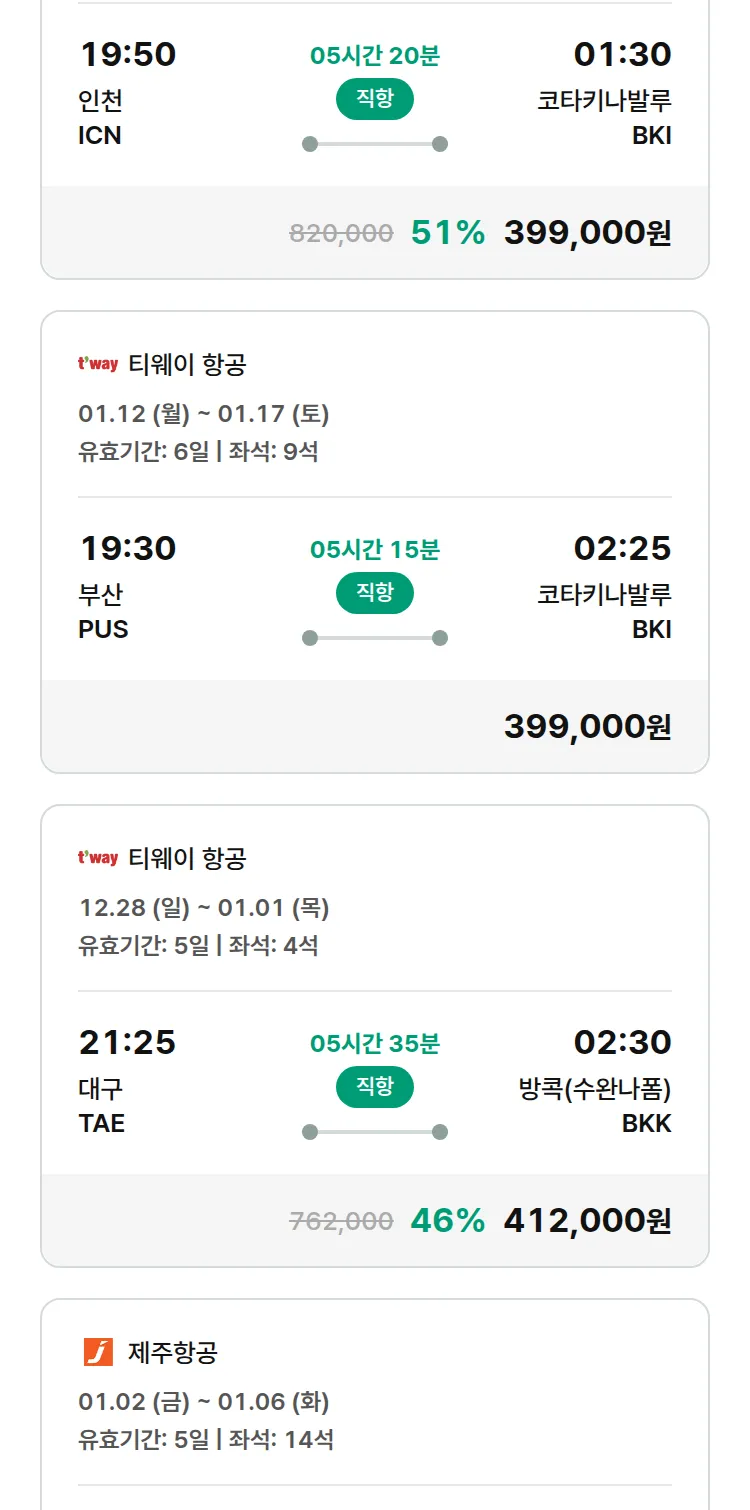Click 직항 badge on Daegu TAE flight

click(375, 1087)
